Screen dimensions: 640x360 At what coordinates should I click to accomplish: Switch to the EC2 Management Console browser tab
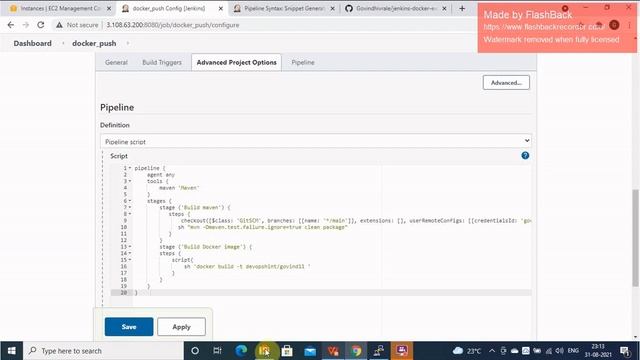[60, 8]
